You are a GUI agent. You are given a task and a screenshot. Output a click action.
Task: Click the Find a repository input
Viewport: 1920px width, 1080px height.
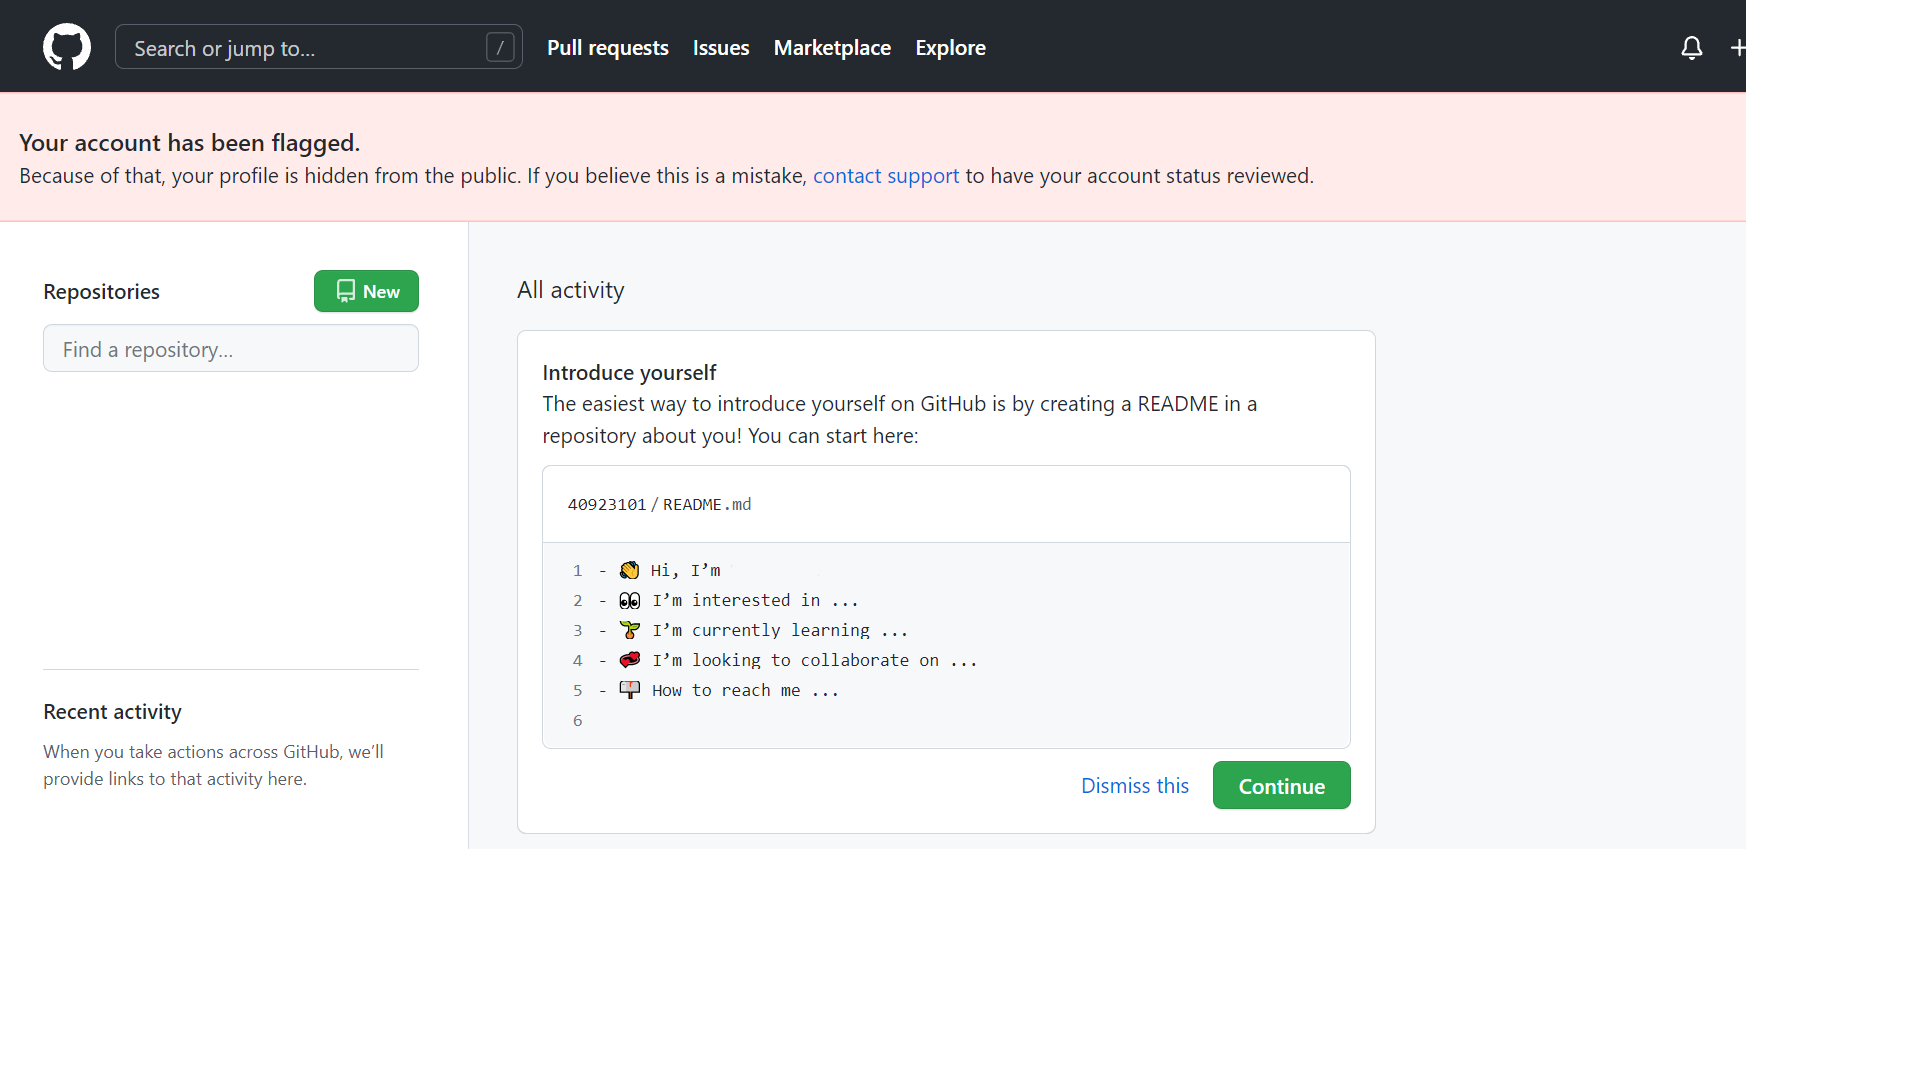click(x=231, y=349)
